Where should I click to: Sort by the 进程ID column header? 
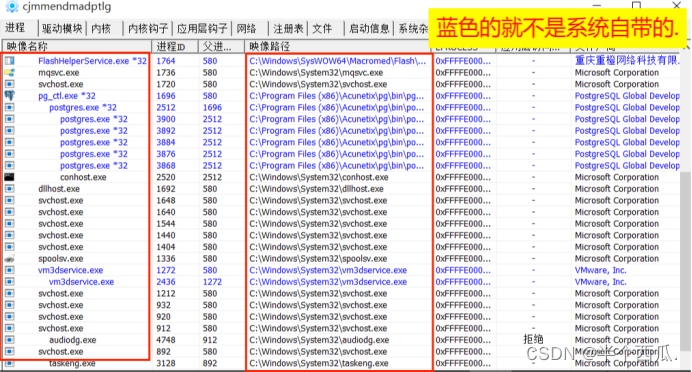click(x=175, y=46)
